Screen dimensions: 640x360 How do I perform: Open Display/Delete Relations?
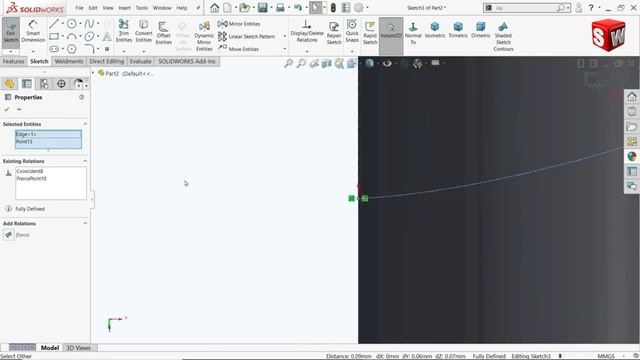tap(307, 31)
